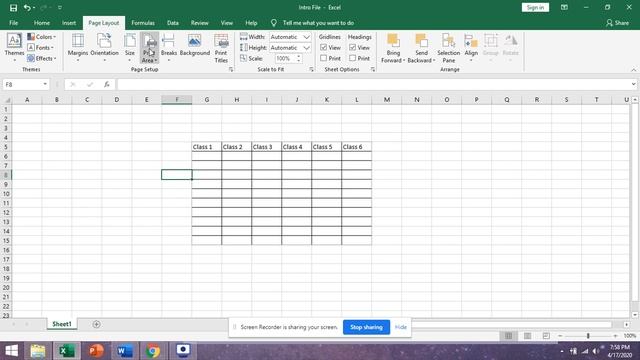
Task: Open PowerPoint from the taskbar
Action: pos(96,351)
